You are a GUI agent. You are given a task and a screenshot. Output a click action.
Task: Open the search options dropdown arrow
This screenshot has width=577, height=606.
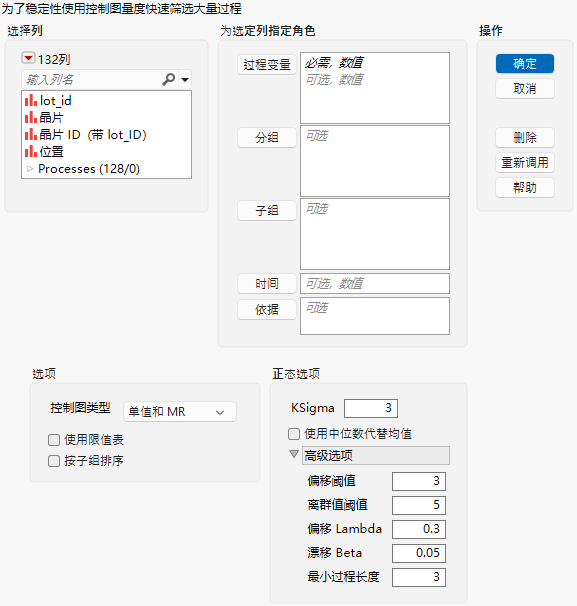pos(185,80)
